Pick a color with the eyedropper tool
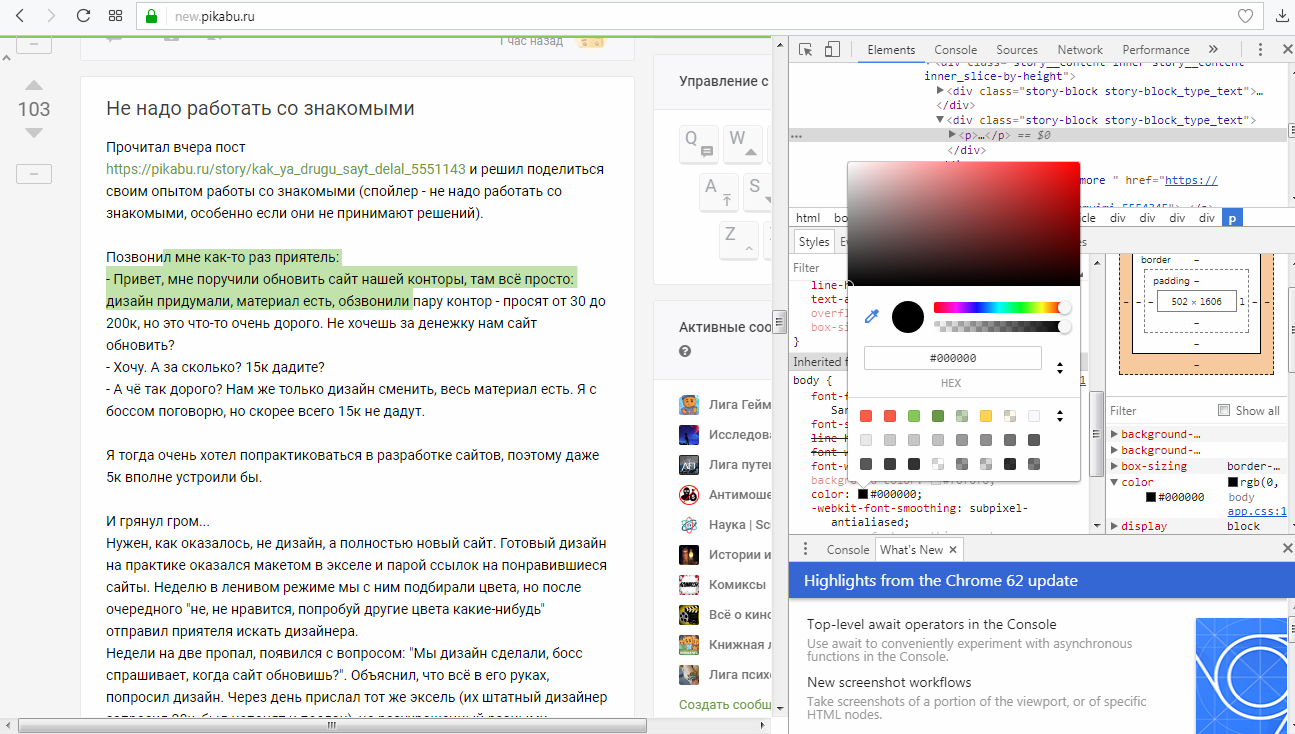Screen dimensions: 1295x734 (872, 317)
